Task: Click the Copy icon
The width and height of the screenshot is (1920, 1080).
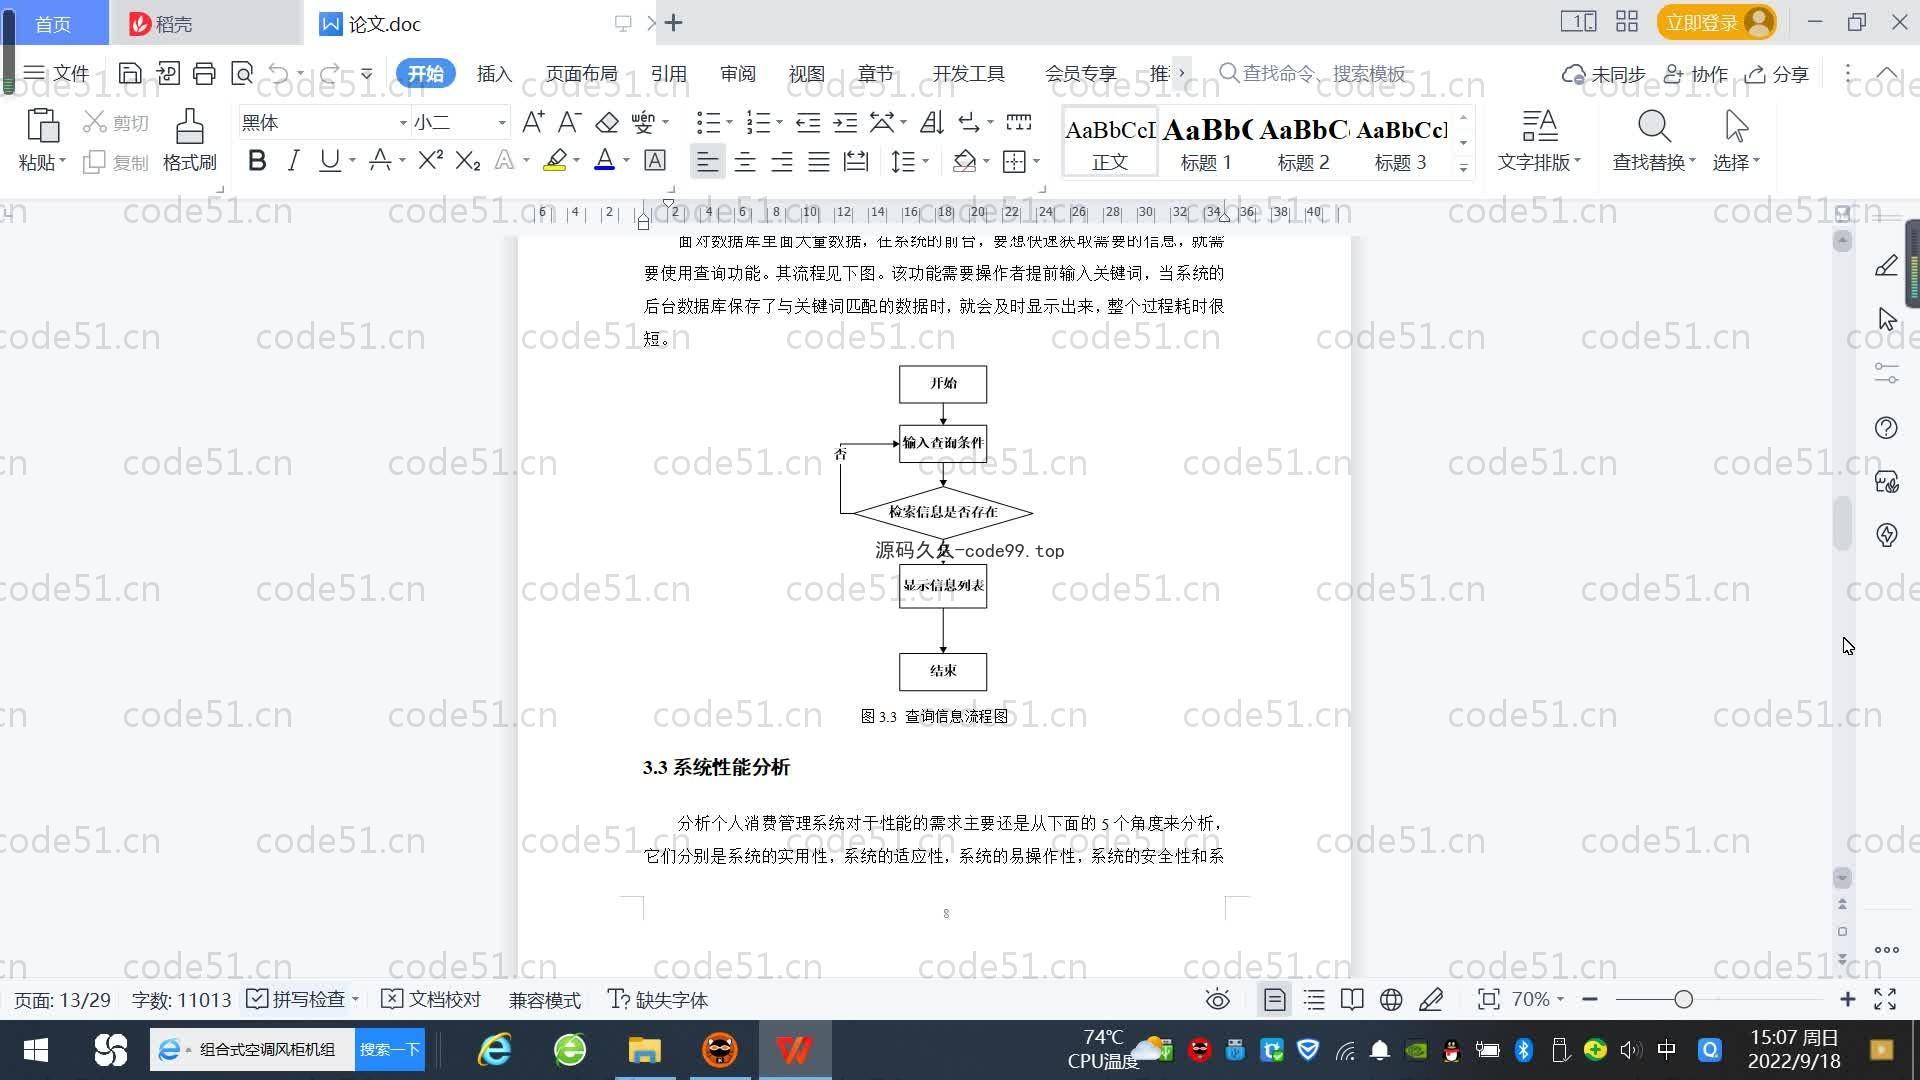Action: (x=95, y=162)
